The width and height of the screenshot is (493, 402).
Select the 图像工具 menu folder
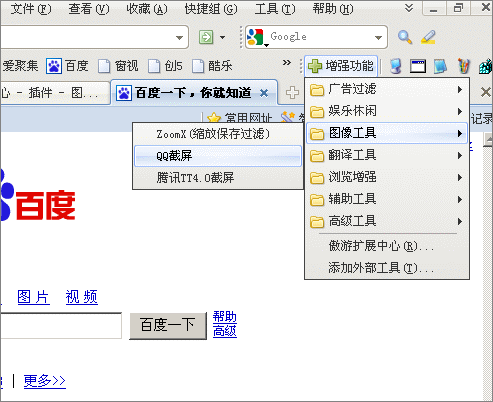(x=387, y=133)
